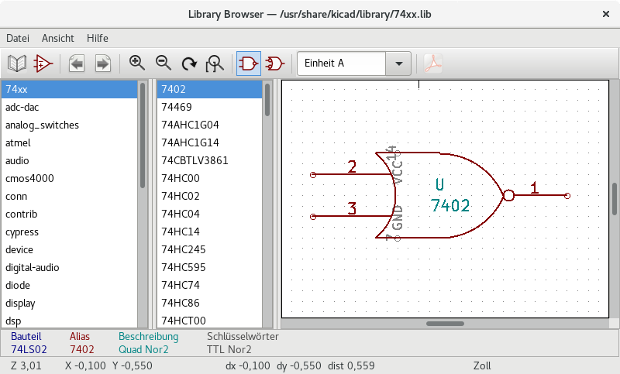Open the Ansicht menu
This screenshot has width=620, height=374.
click(58, 38)
